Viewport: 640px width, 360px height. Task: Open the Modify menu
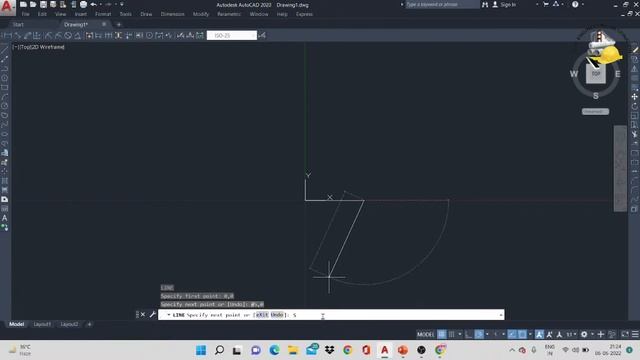pos(201,14)
